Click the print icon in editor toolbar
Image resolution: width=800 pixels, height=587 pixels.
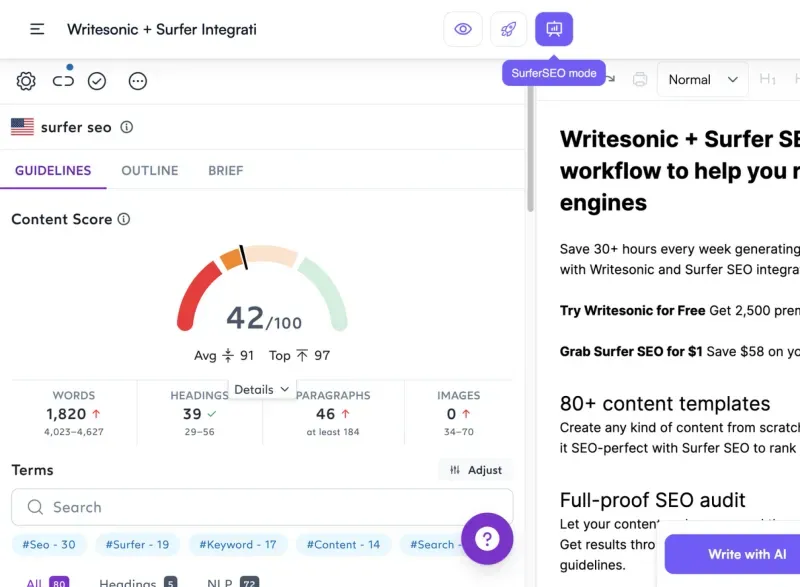pos(640,80)
